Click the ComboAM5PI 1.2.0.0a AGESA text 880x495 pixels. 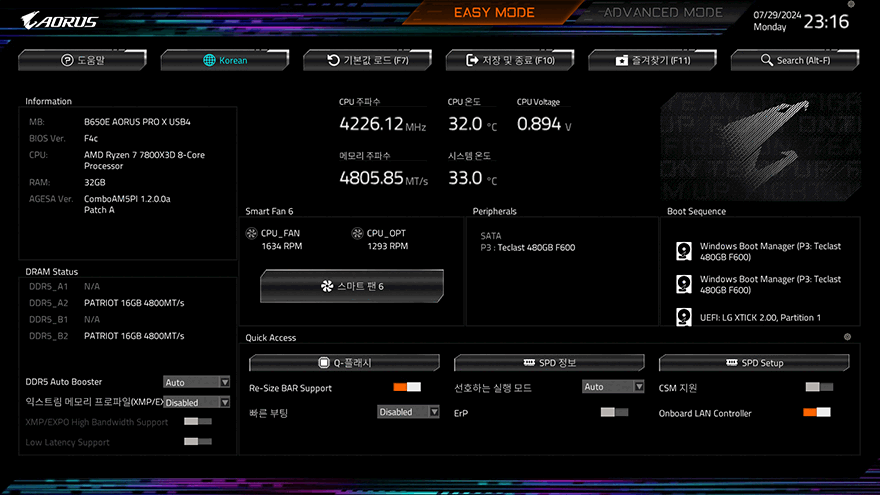pos(127,204)
